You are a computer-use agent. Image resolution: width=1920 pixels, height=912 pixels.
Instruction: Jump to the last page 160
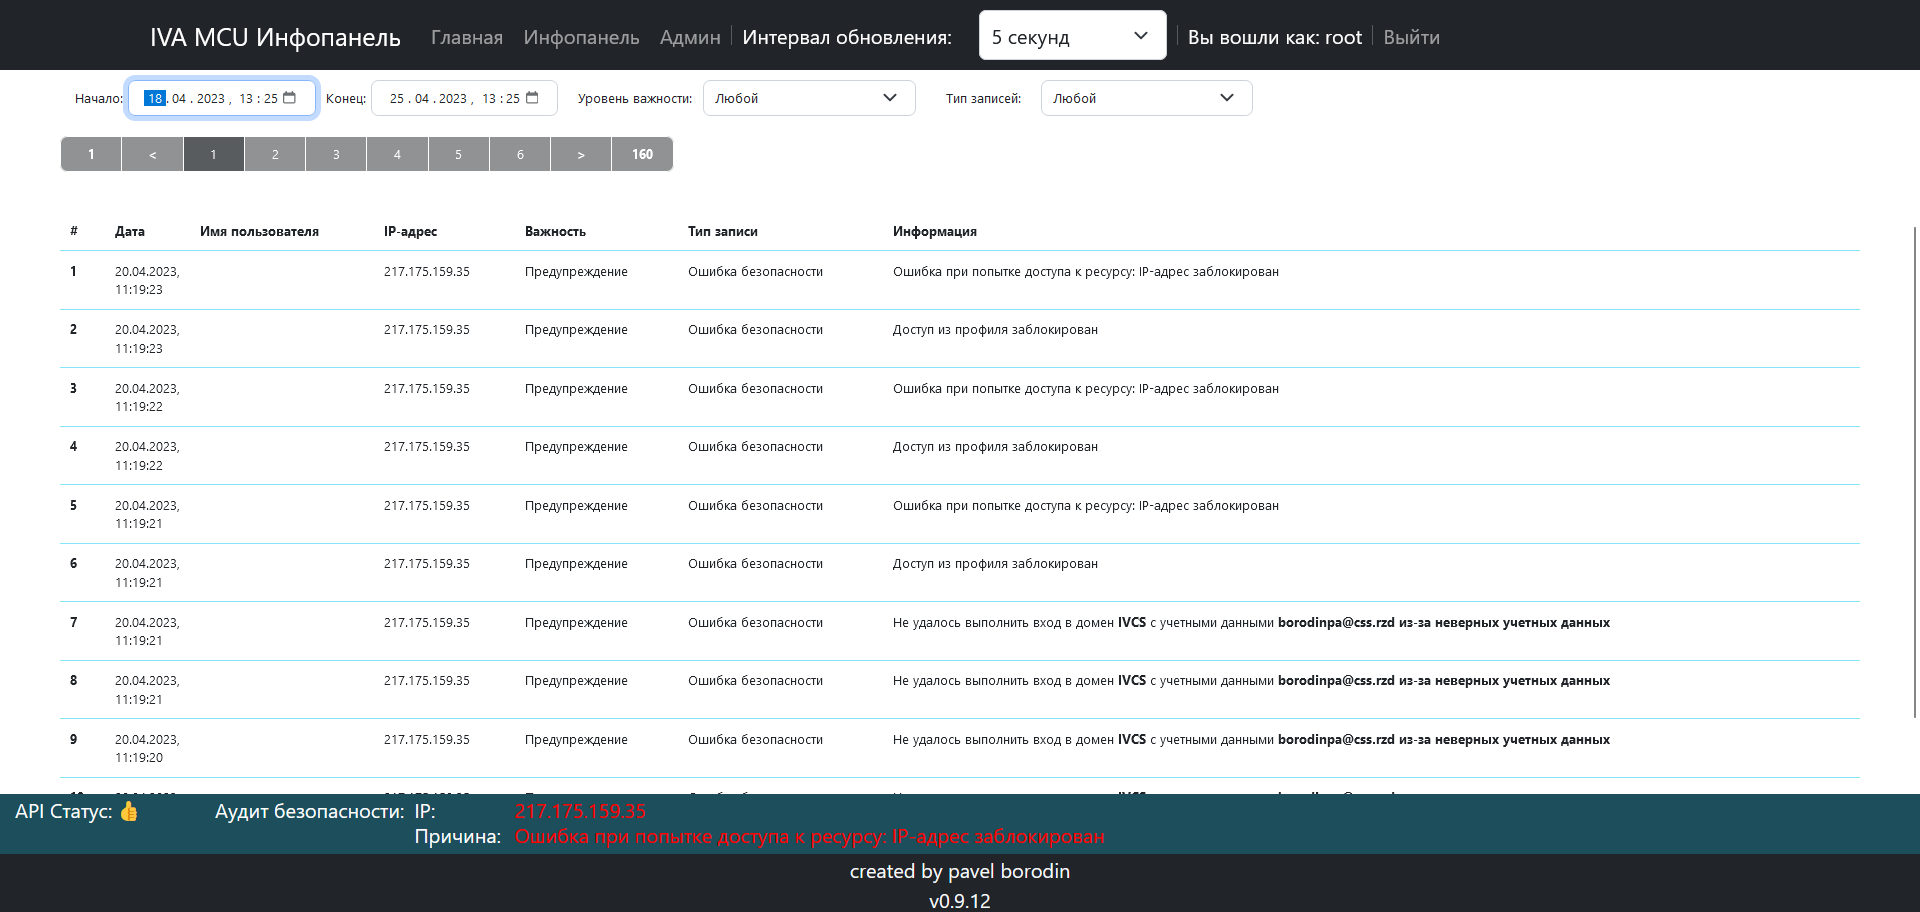pos(642,154)
